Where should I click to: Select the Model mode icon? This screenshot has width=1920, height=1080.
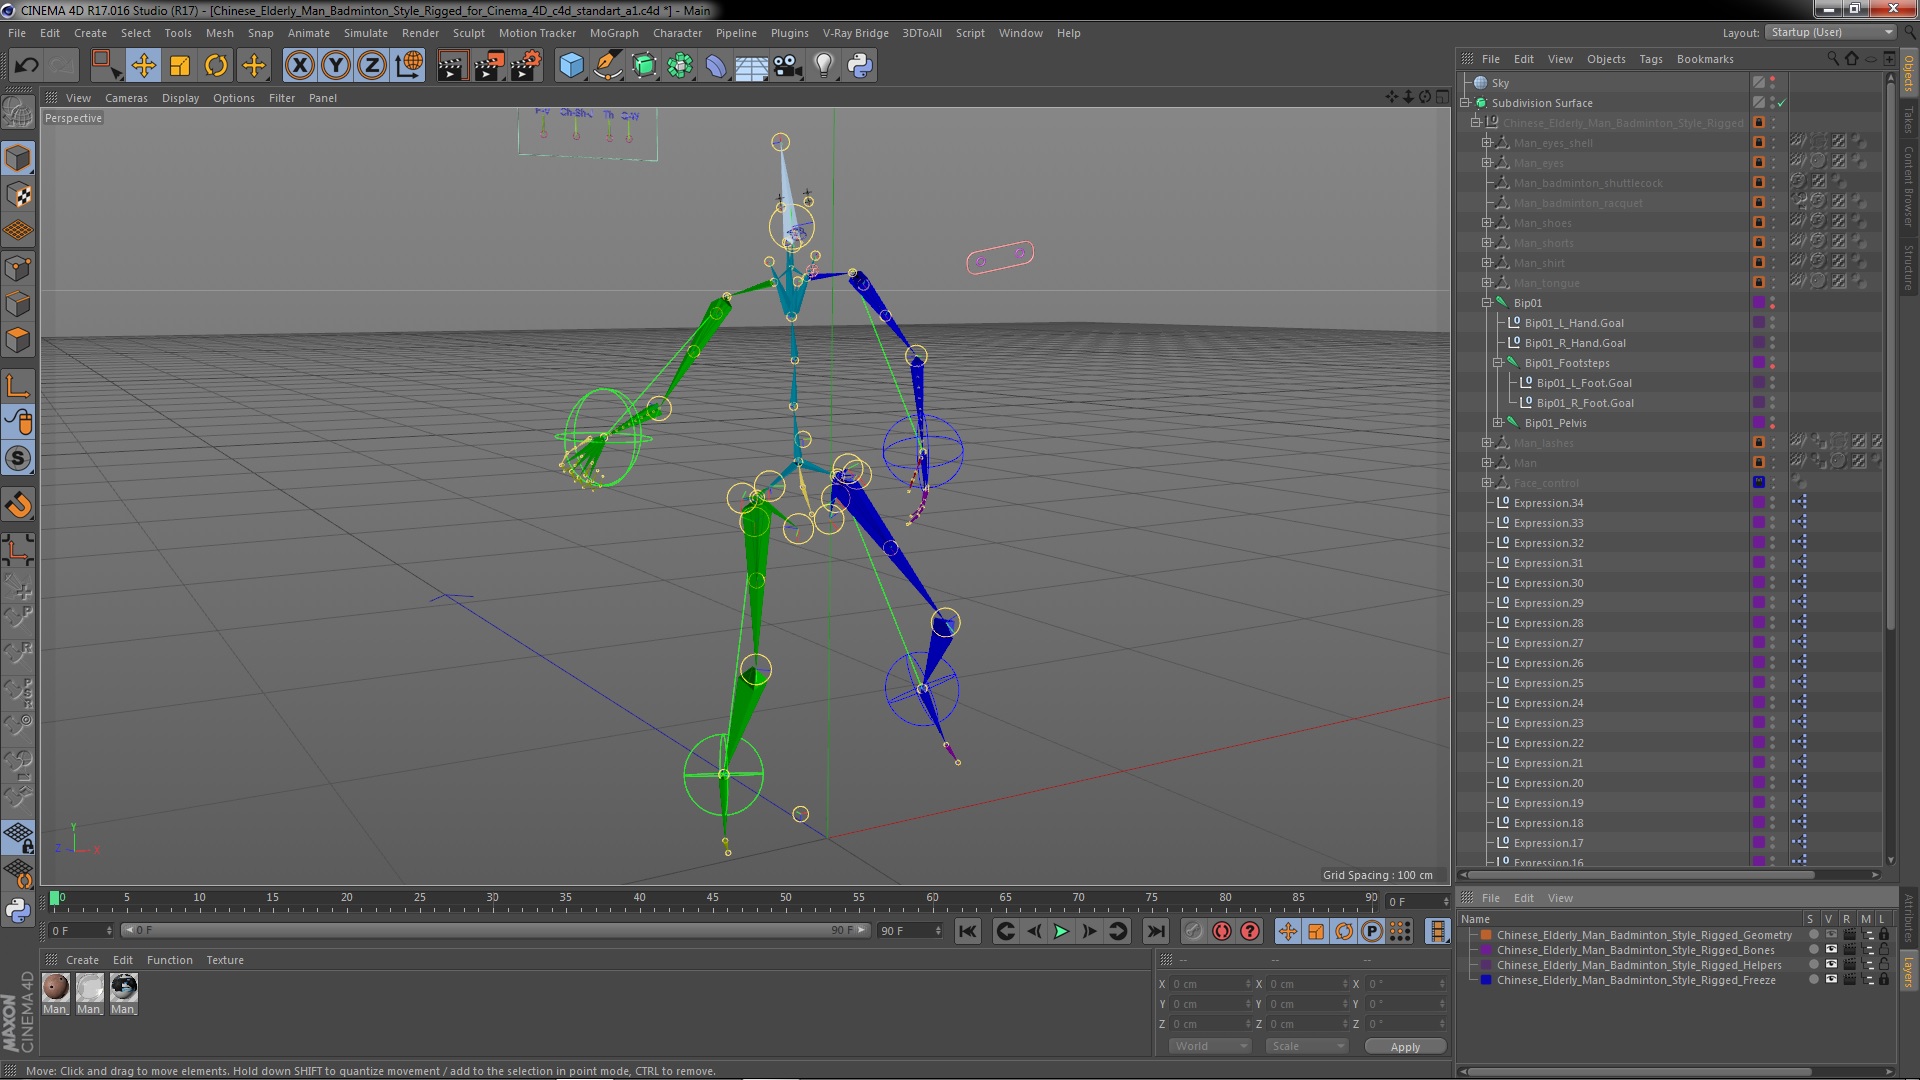tap(18, 158)
